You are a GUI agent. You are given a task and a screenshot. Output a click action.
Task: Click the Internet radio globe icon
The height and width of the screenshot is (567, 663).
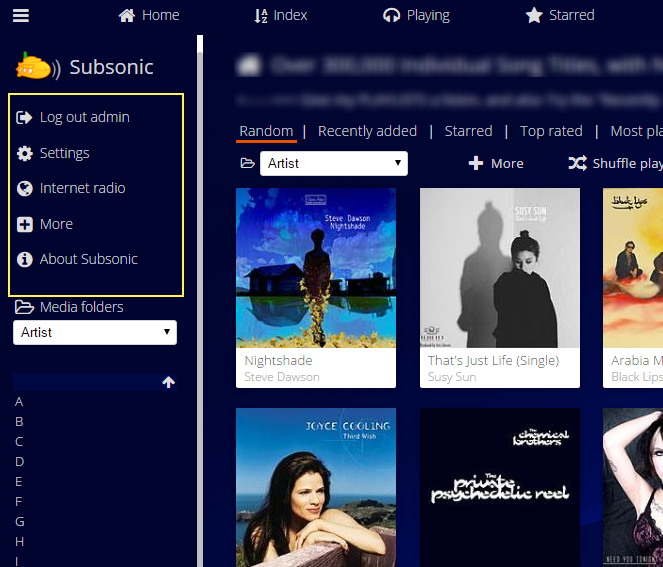[x=25, y=188]
